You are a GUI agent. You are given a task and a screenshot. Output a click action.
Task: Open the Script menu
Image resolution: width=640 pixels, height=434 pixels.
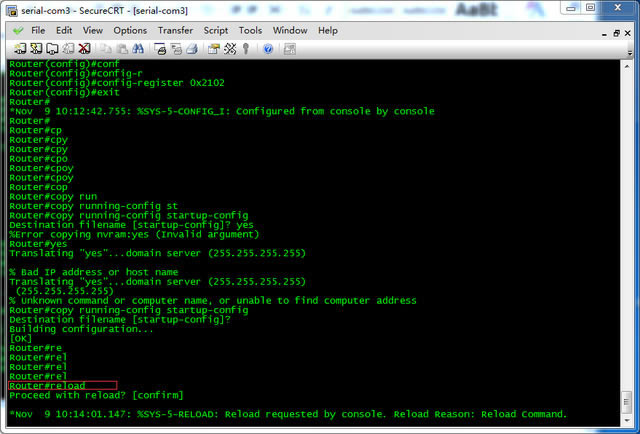click(216, 31)
